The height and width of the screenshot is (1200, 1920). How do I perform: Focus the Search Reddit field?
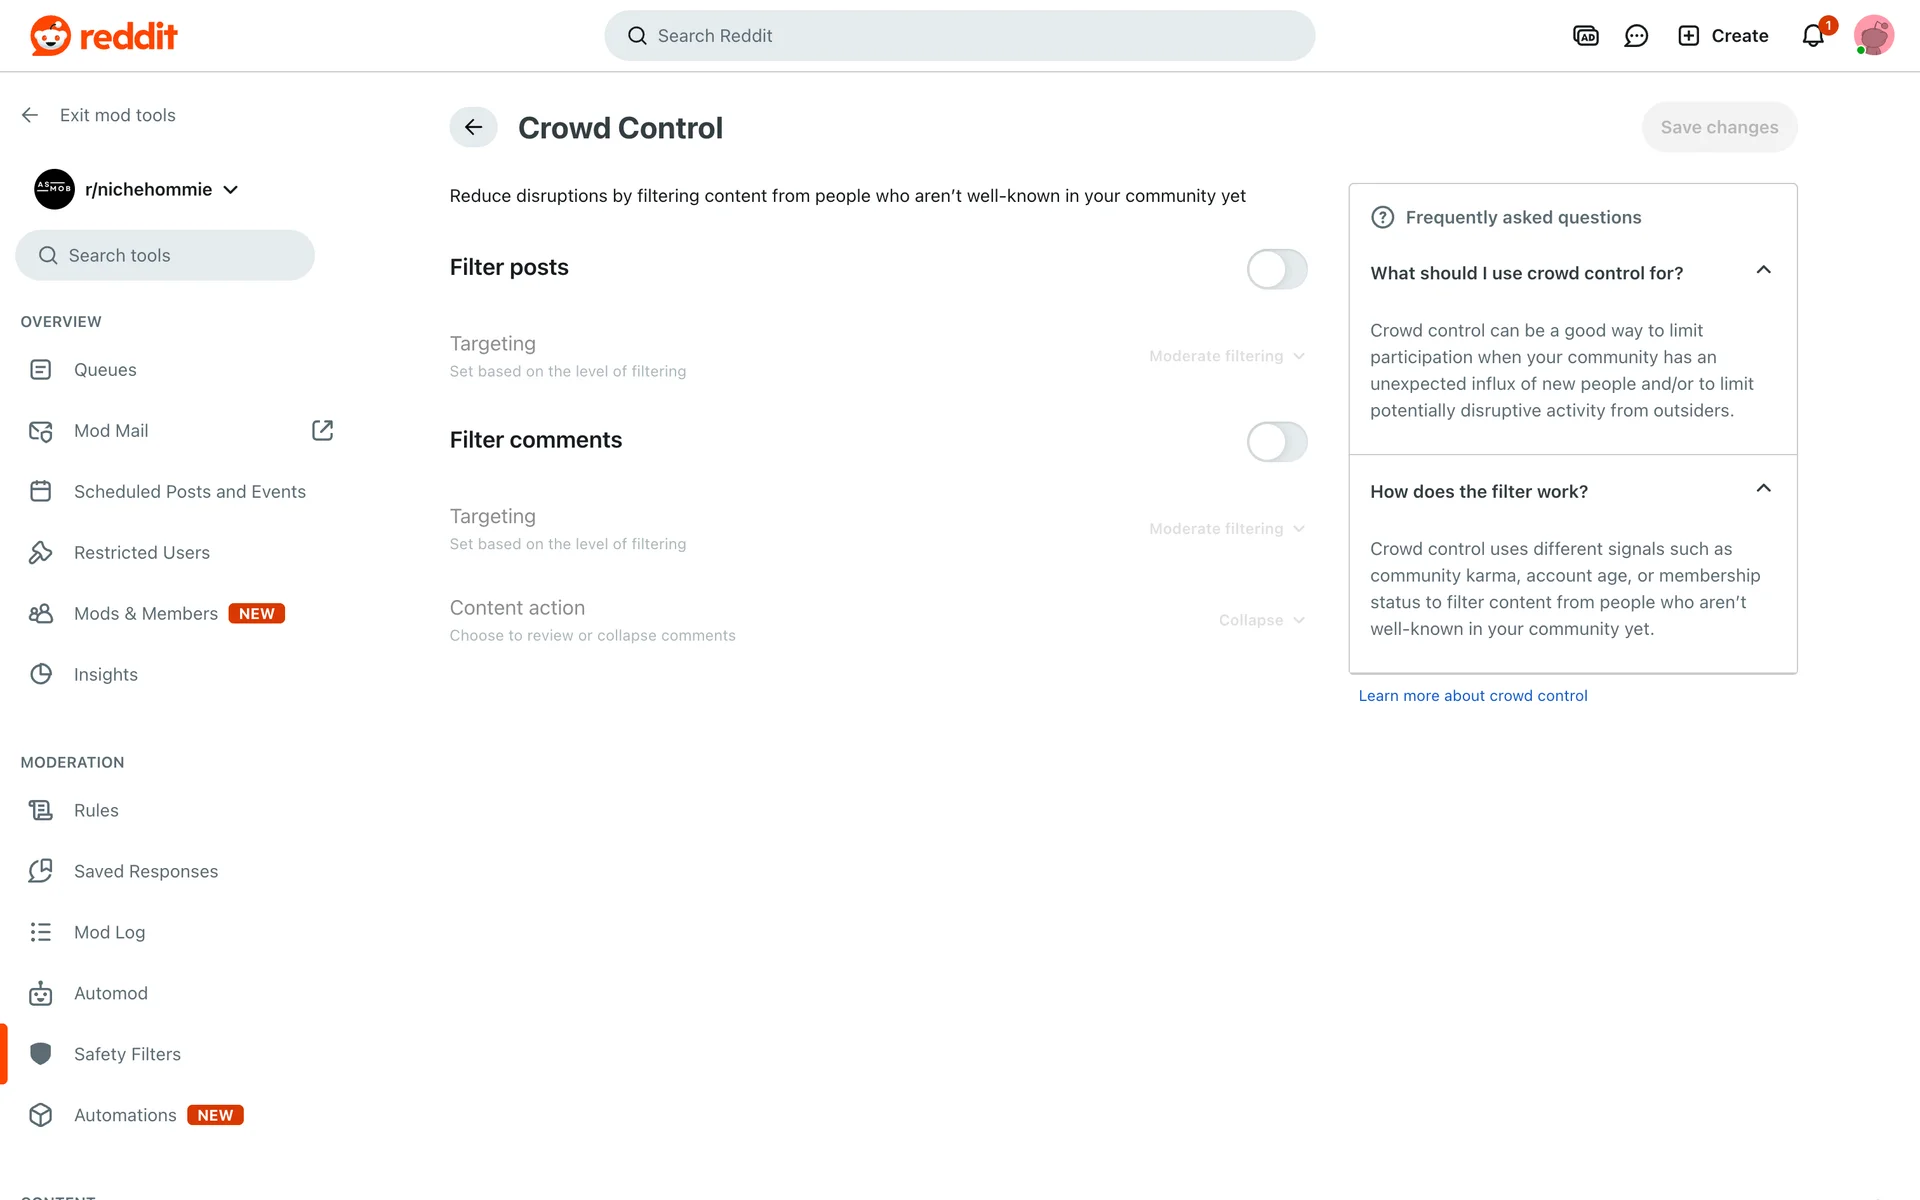click(x=960, y=36)
